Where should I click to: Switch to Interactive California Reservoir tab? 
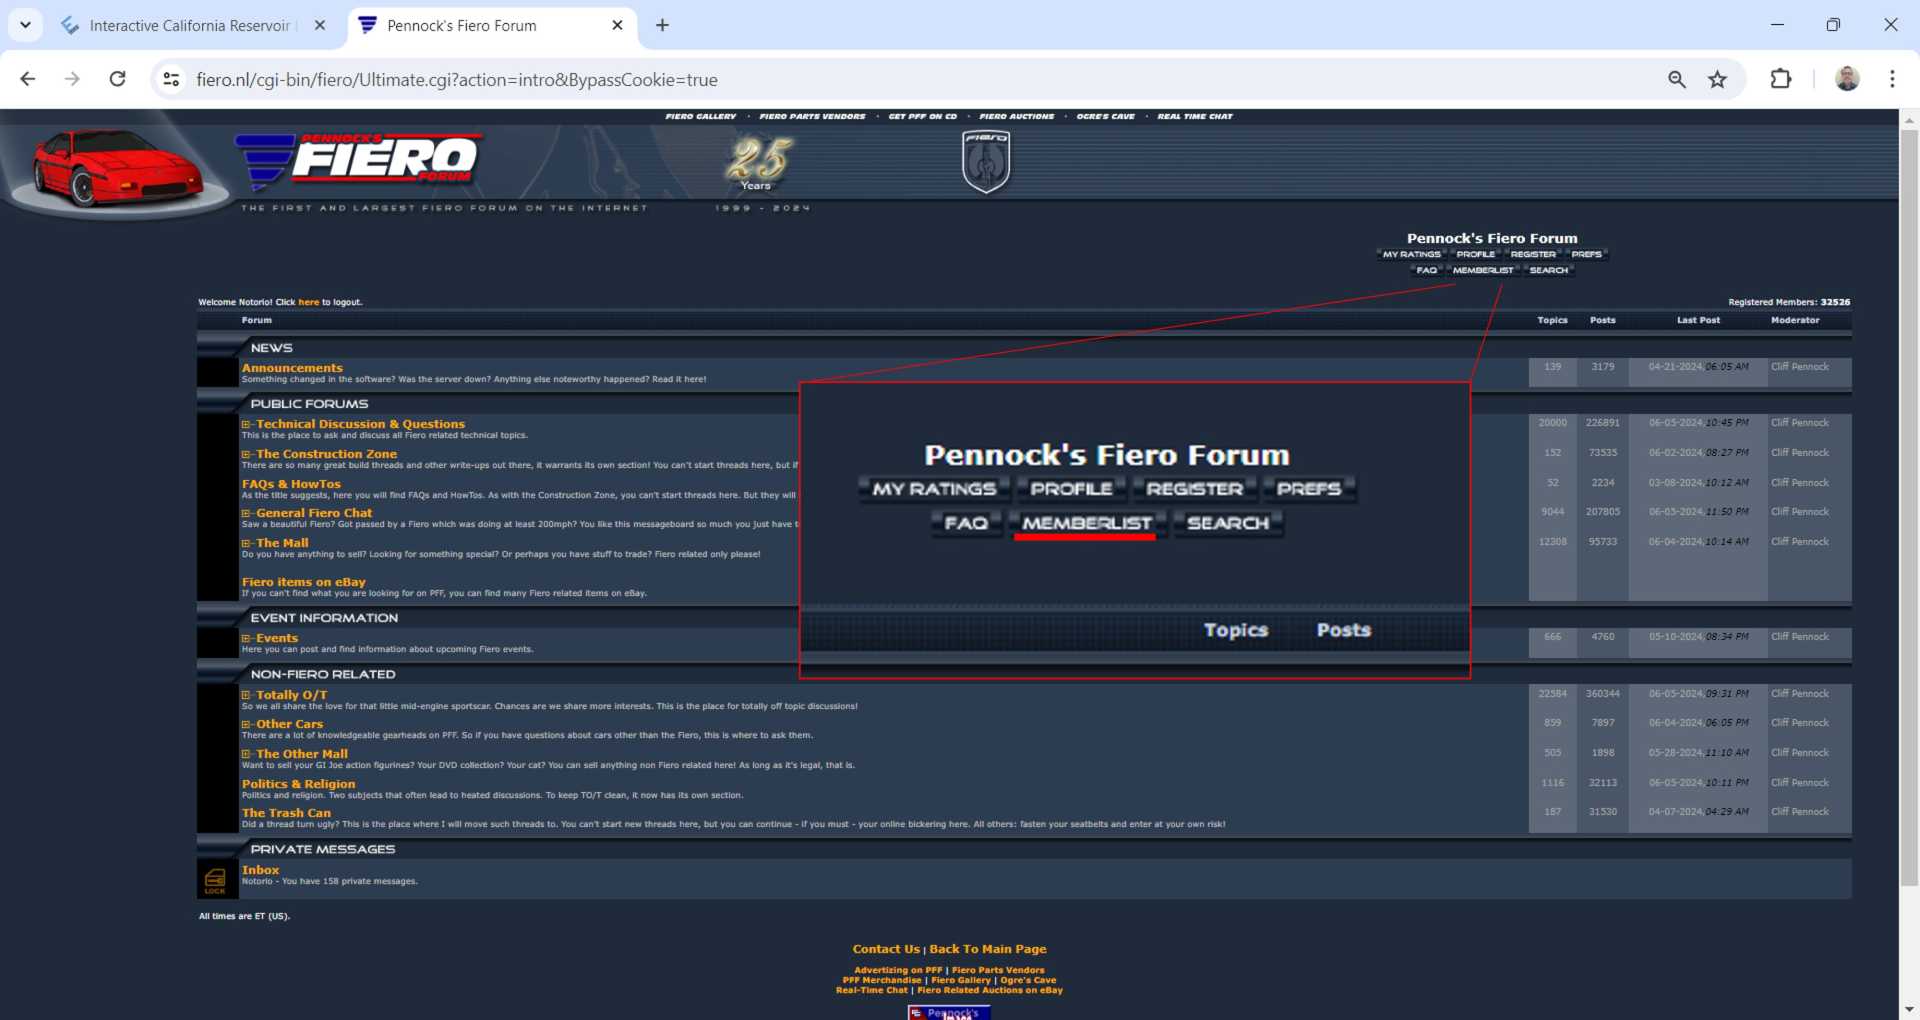(188, 25)
